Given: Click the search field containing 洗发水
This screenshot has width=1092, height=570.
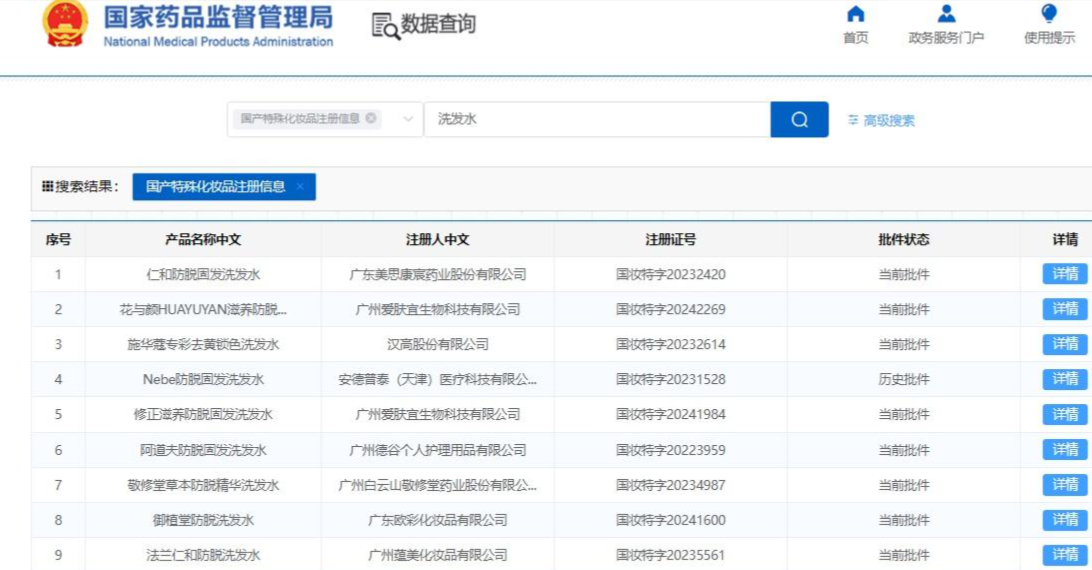Looking at the screenshot, I should coord(598,119).
